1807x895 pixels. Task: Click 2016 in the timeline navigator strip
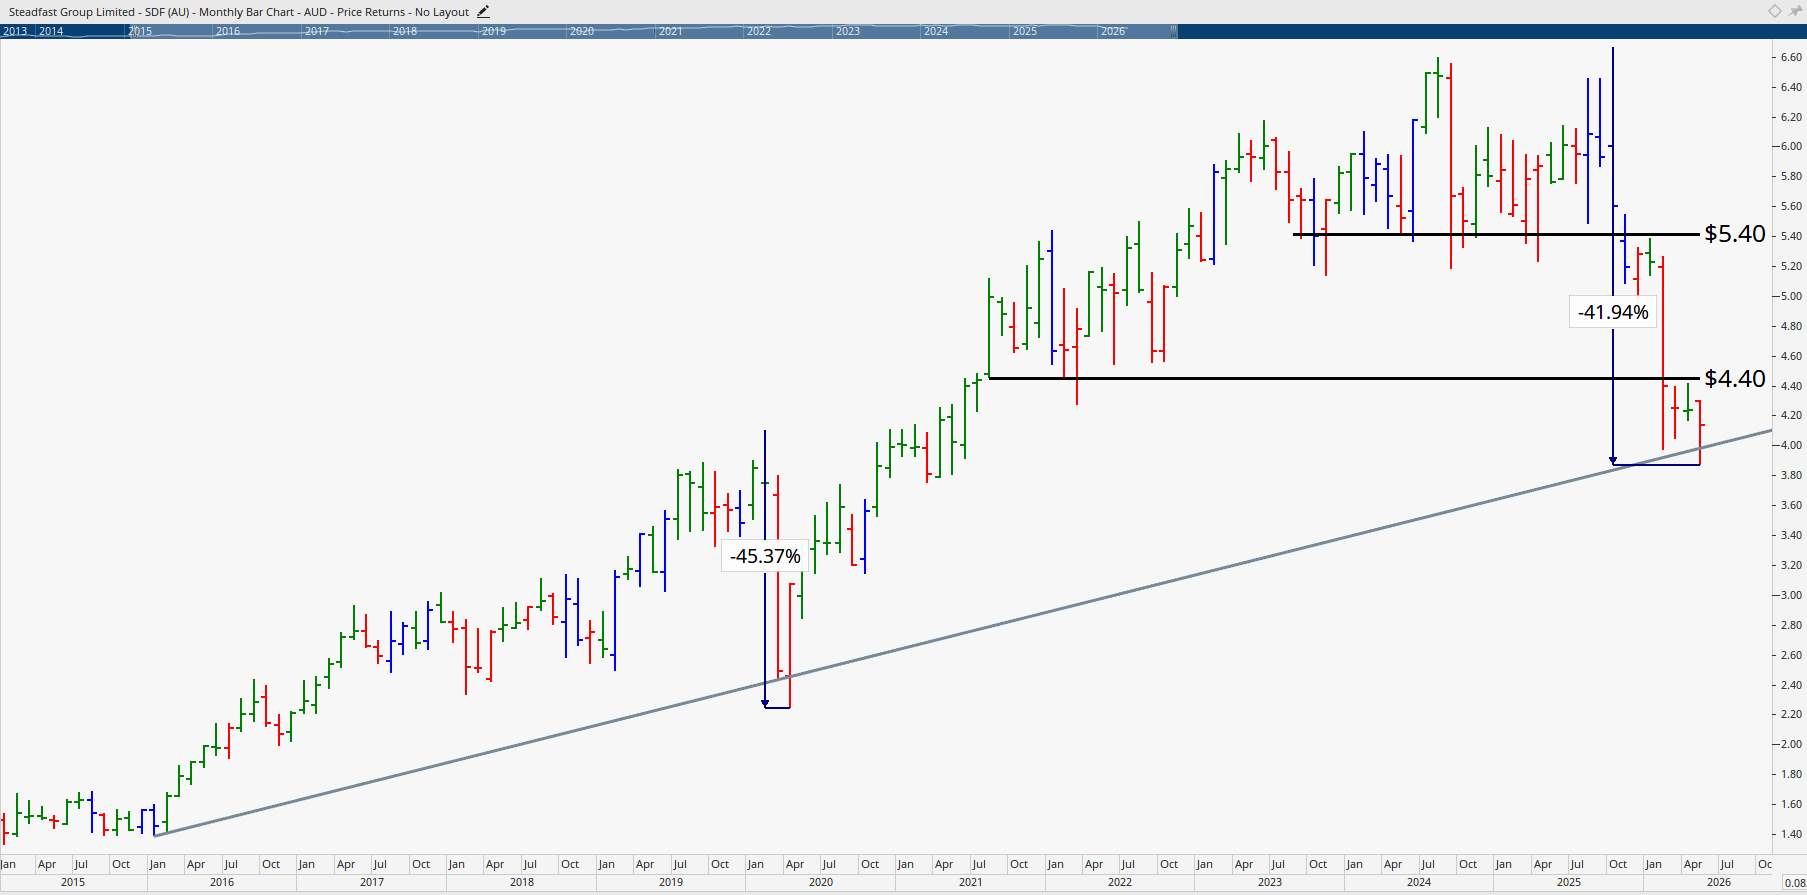click(x=228, y=31)
